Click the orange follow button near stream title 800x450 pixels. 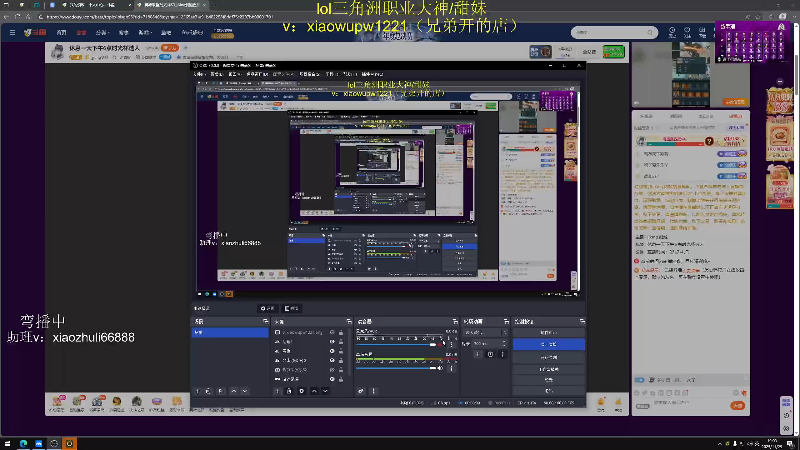coord(170,48)
